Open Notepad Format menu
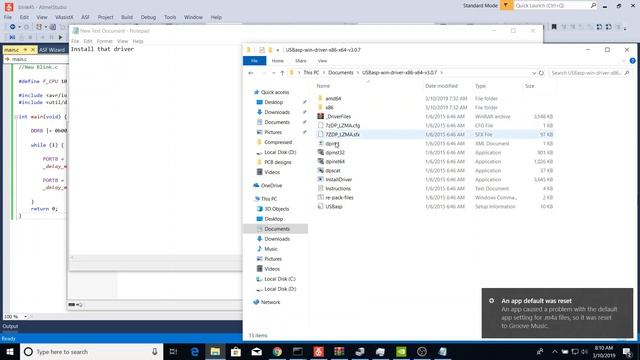 104,41
